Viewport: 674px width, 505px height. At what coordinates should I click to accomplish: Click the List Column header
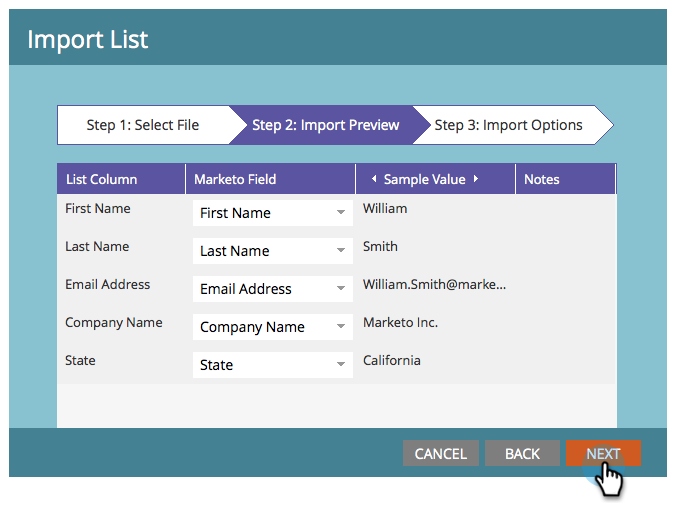(x=102, y=179)
